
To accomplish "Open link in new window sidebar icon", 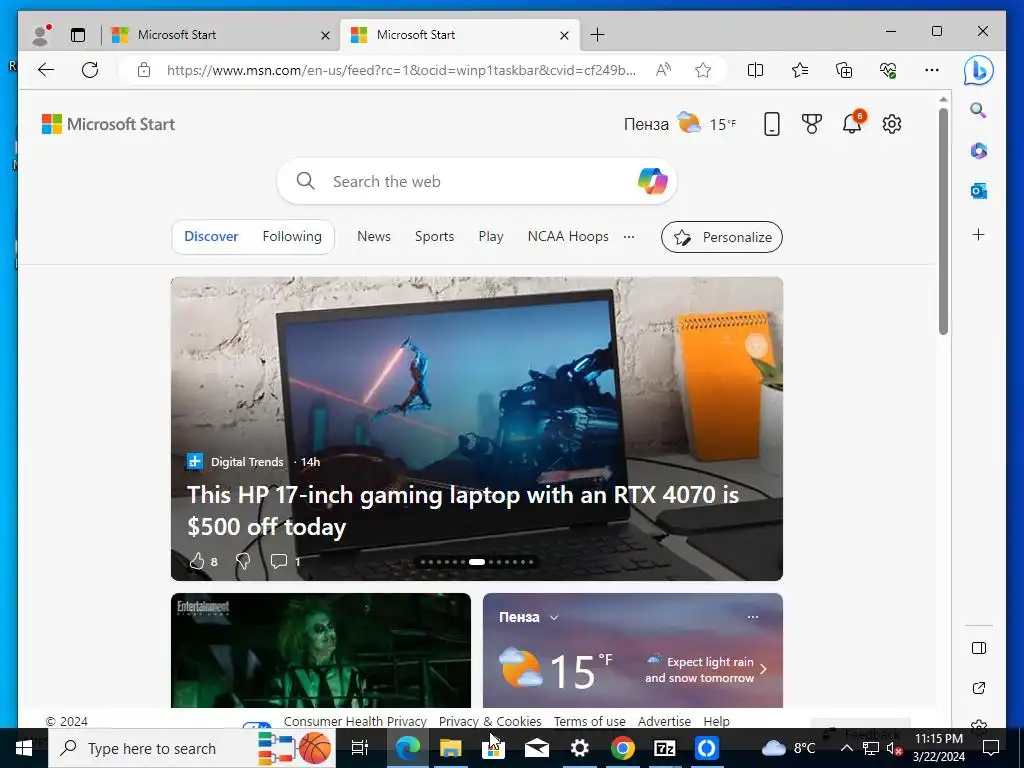I will (978, 688).
